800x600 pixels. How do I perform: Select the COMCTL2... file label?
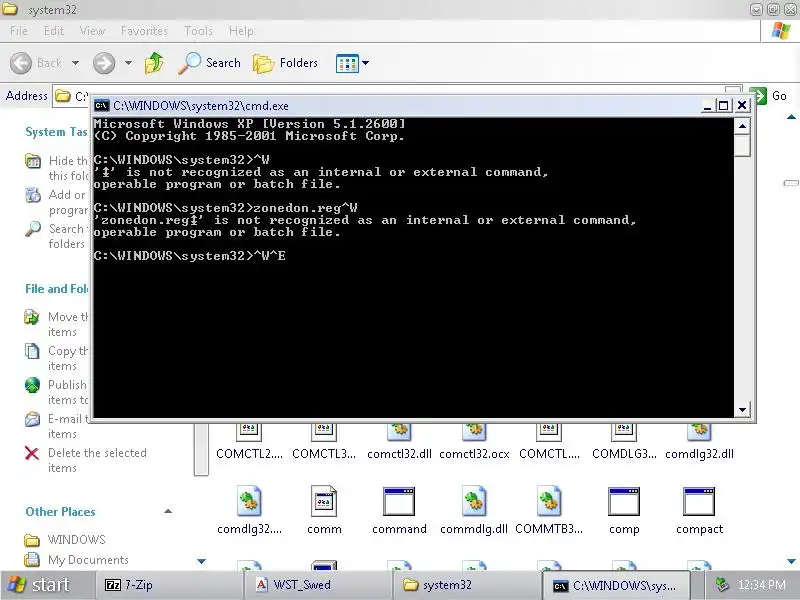249,454
